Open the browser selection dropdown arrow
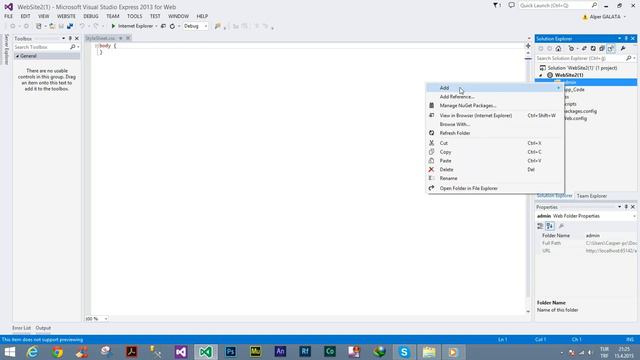 [x=156, y=26]
